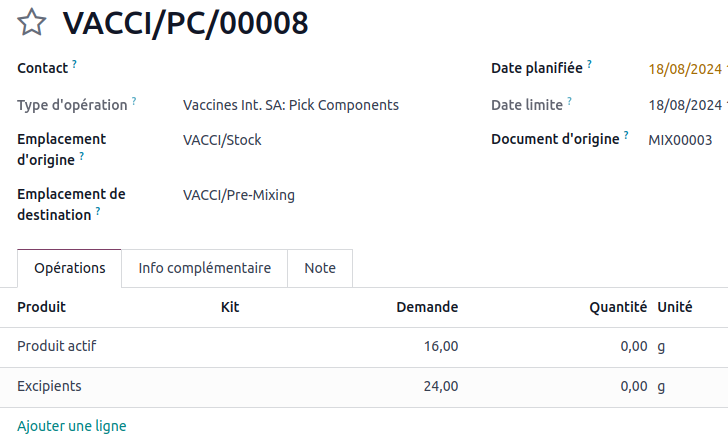Select the Produit actif row
The width and height of the screenshot is (728, 442).
pyautogui.click(x=57, y=347)
